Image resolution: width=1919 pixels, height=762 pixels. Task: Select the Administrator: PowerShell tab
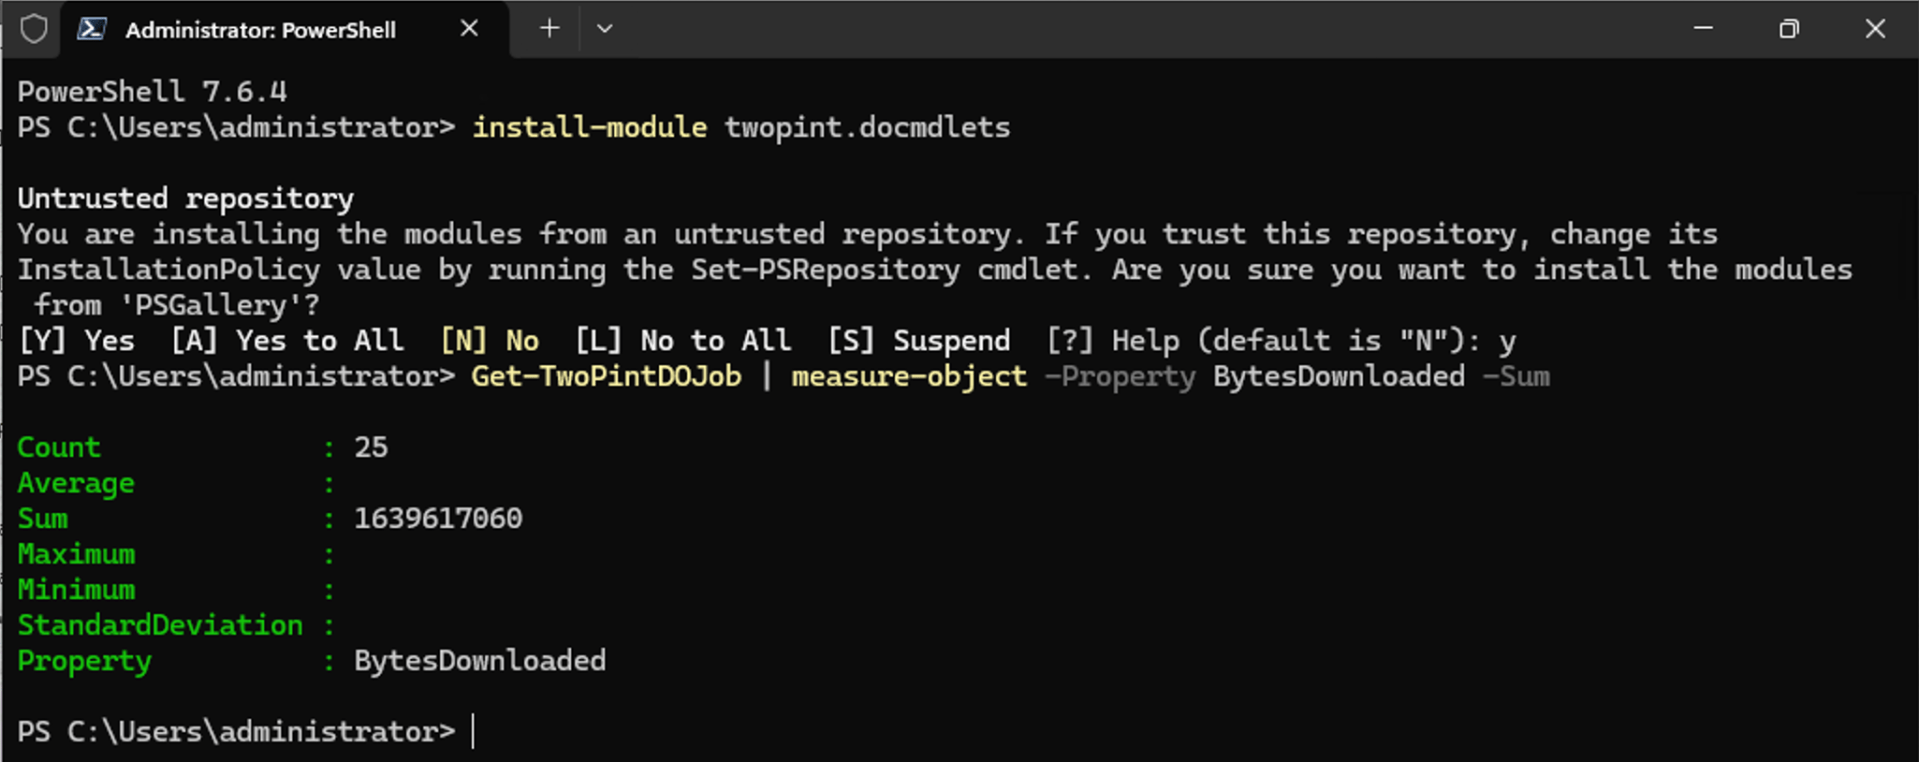[x=260, y=30]
